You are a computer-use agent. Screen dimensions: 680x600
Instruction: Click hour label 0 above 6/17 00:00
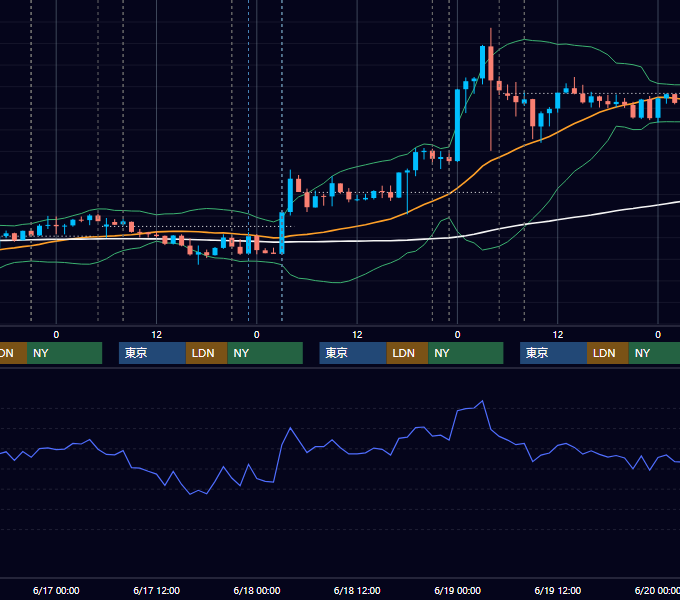pos(56,335)
